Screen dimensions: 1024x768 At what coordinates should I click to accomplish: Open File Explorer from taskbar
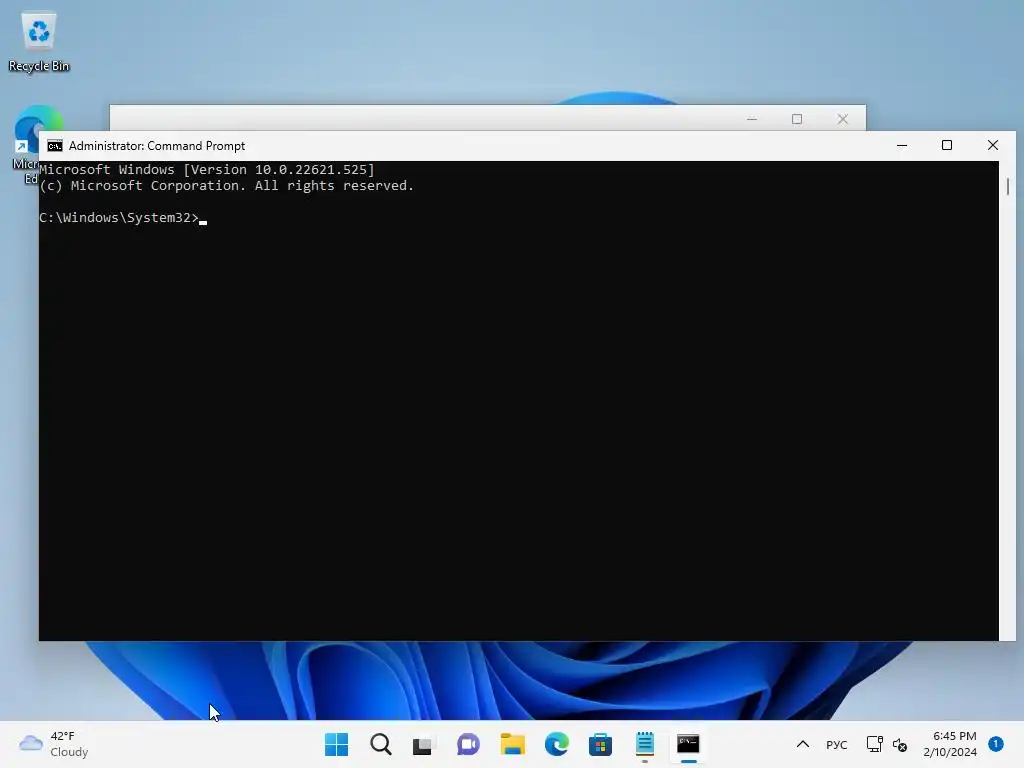pyautogui.click(x=513, y=744)
